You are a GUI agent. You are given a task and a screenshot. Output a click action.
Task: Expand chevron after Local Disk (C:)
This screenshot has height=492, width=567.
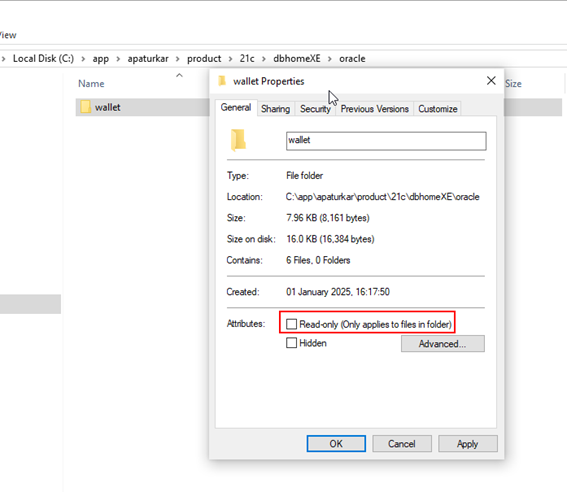pyautogui.click(x=83, y=59)
